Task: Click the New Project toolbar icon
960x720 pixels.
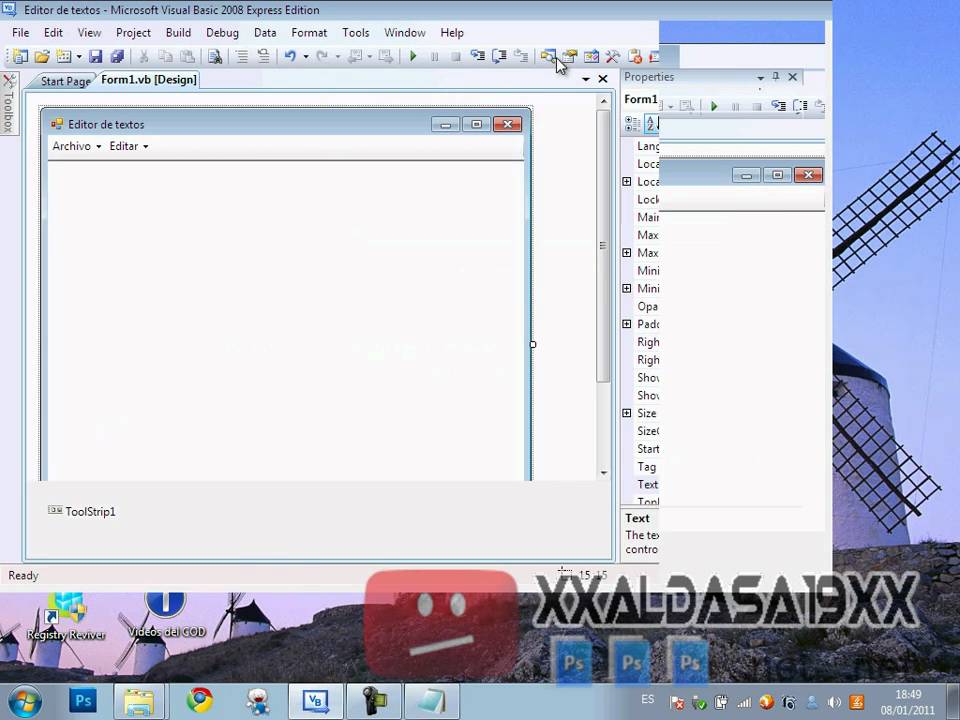Action: coord(20,56)
